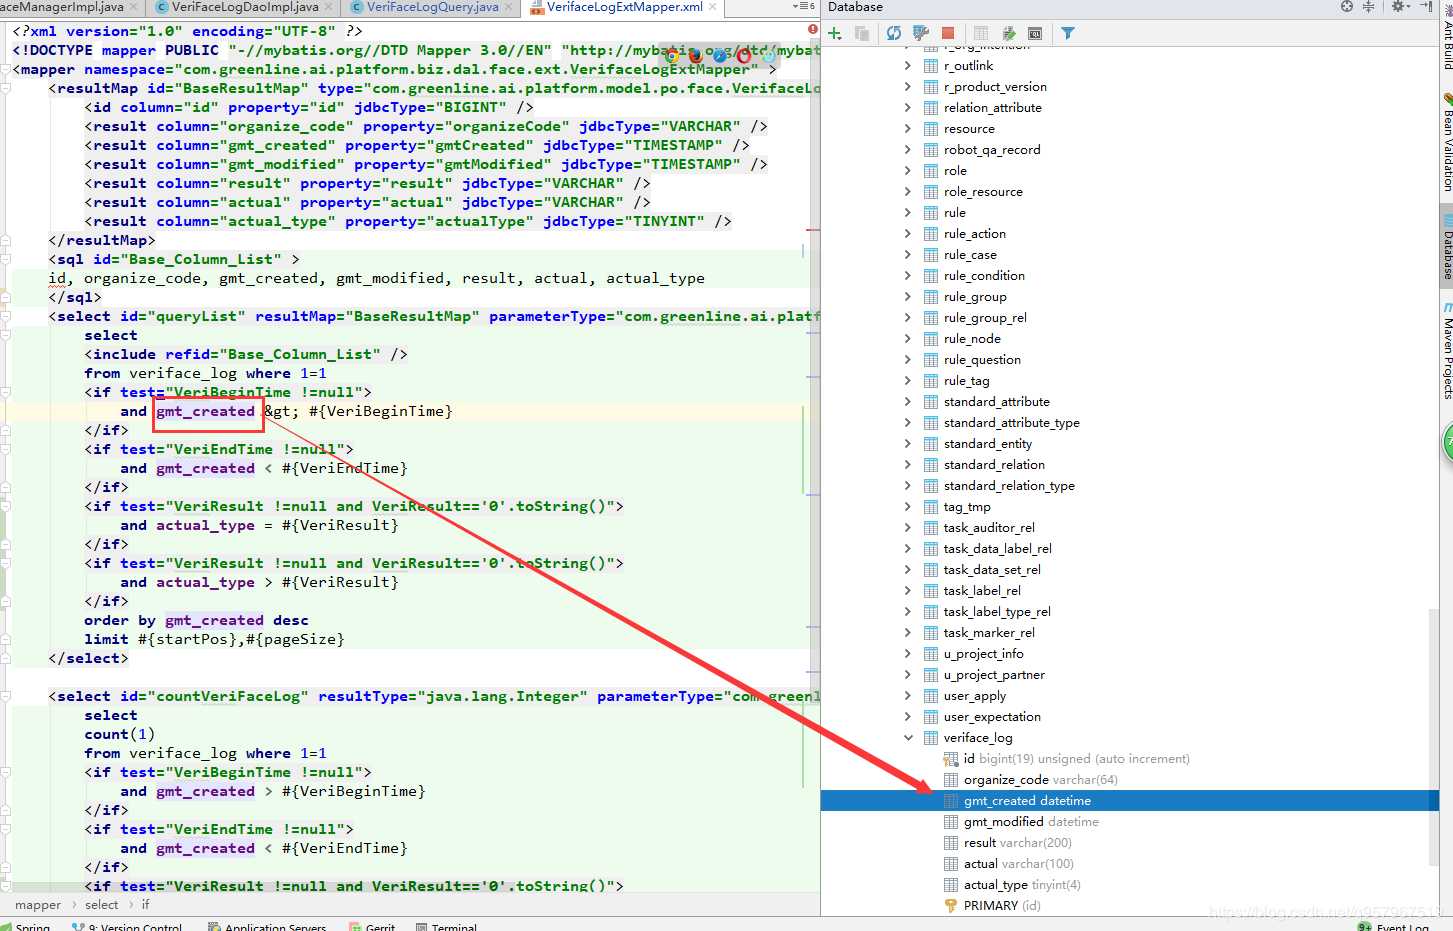
Task: Select gmt_created datetime column
Action: coord(1129,801)
